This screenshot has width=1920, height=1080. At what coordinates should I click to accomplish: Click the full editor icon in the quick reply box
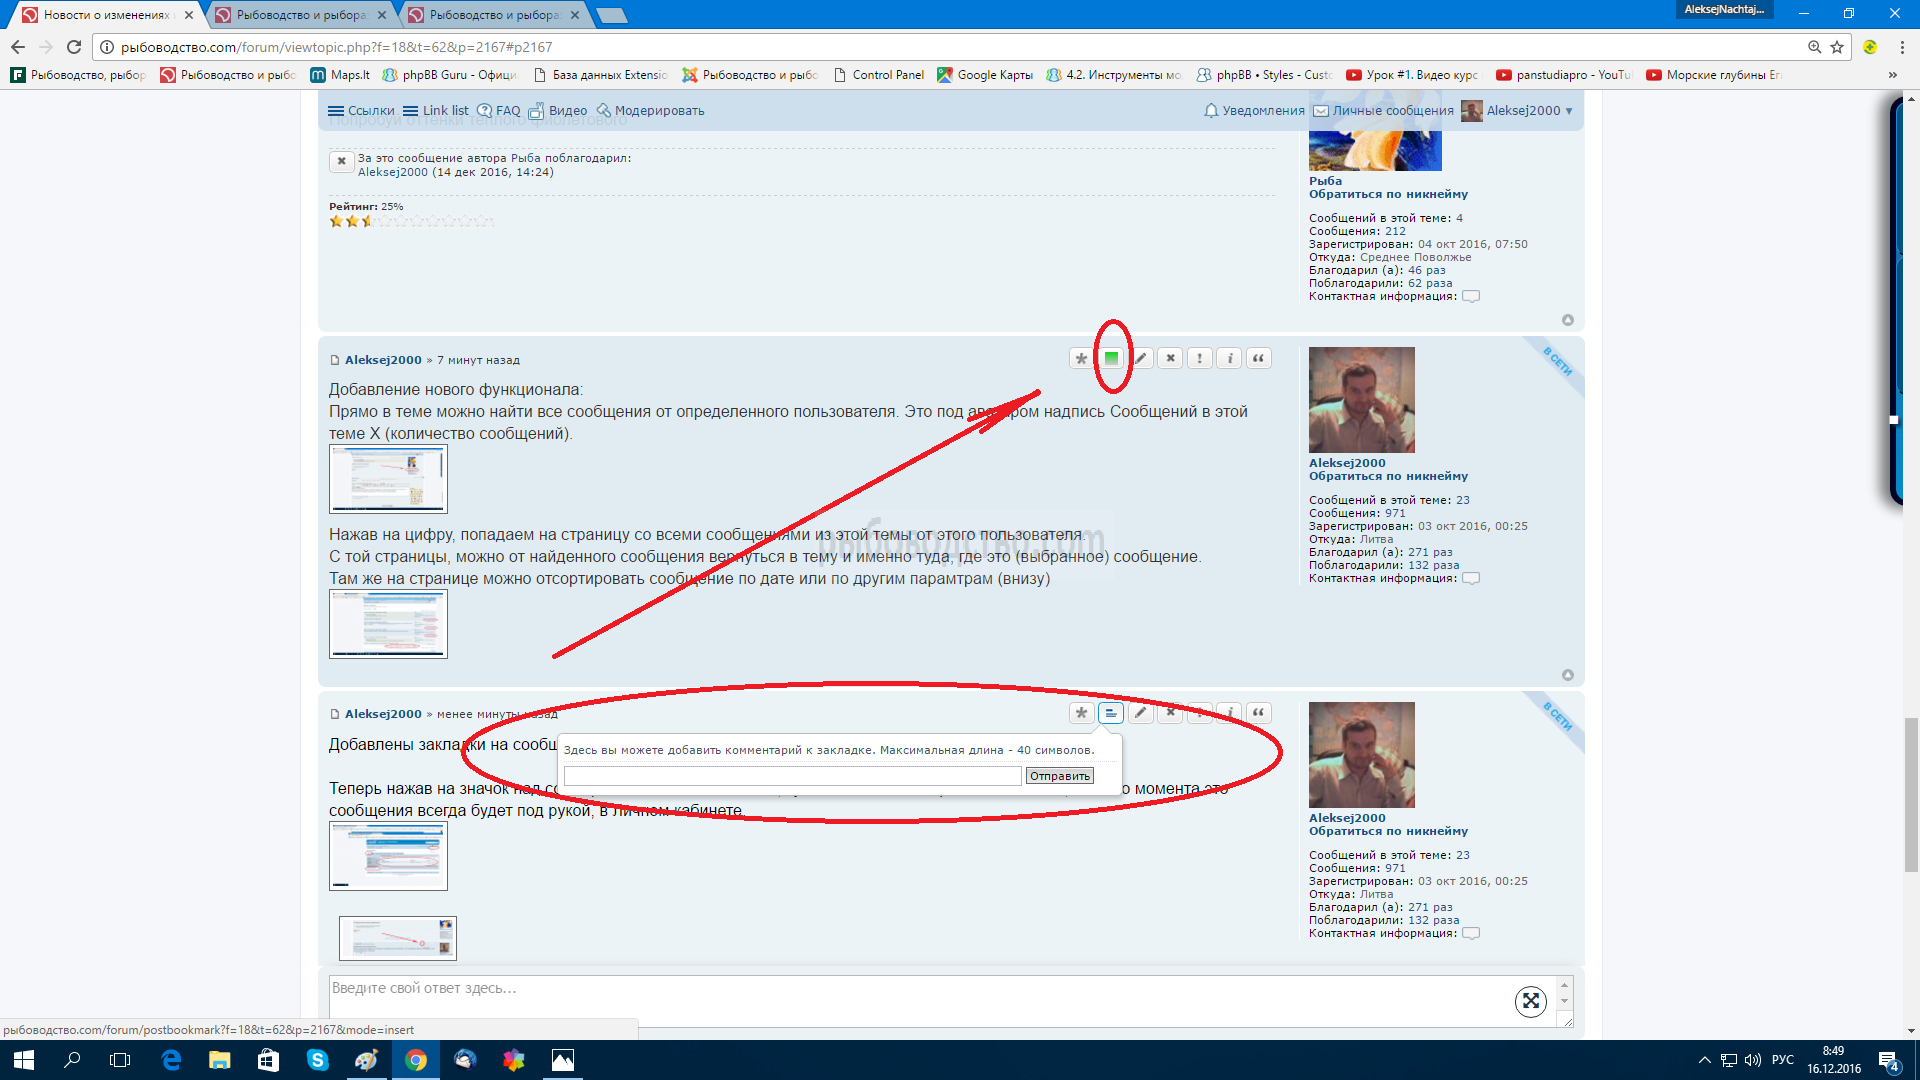(1531, 1001)
